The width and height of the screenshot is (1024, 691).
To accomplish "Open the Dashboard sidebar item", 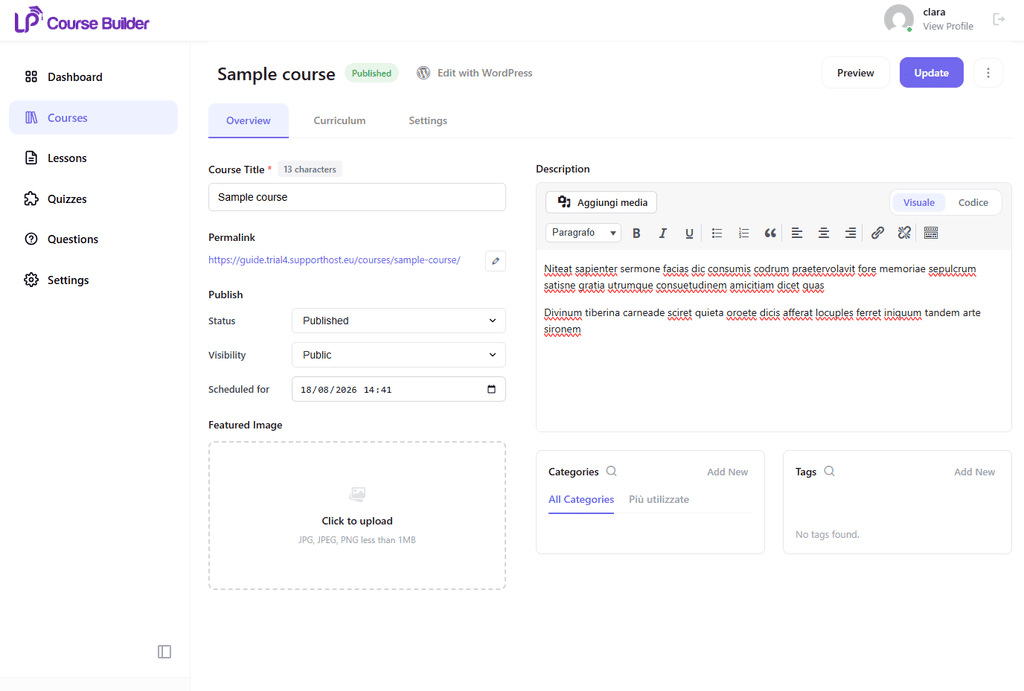I will pos(93,77).
